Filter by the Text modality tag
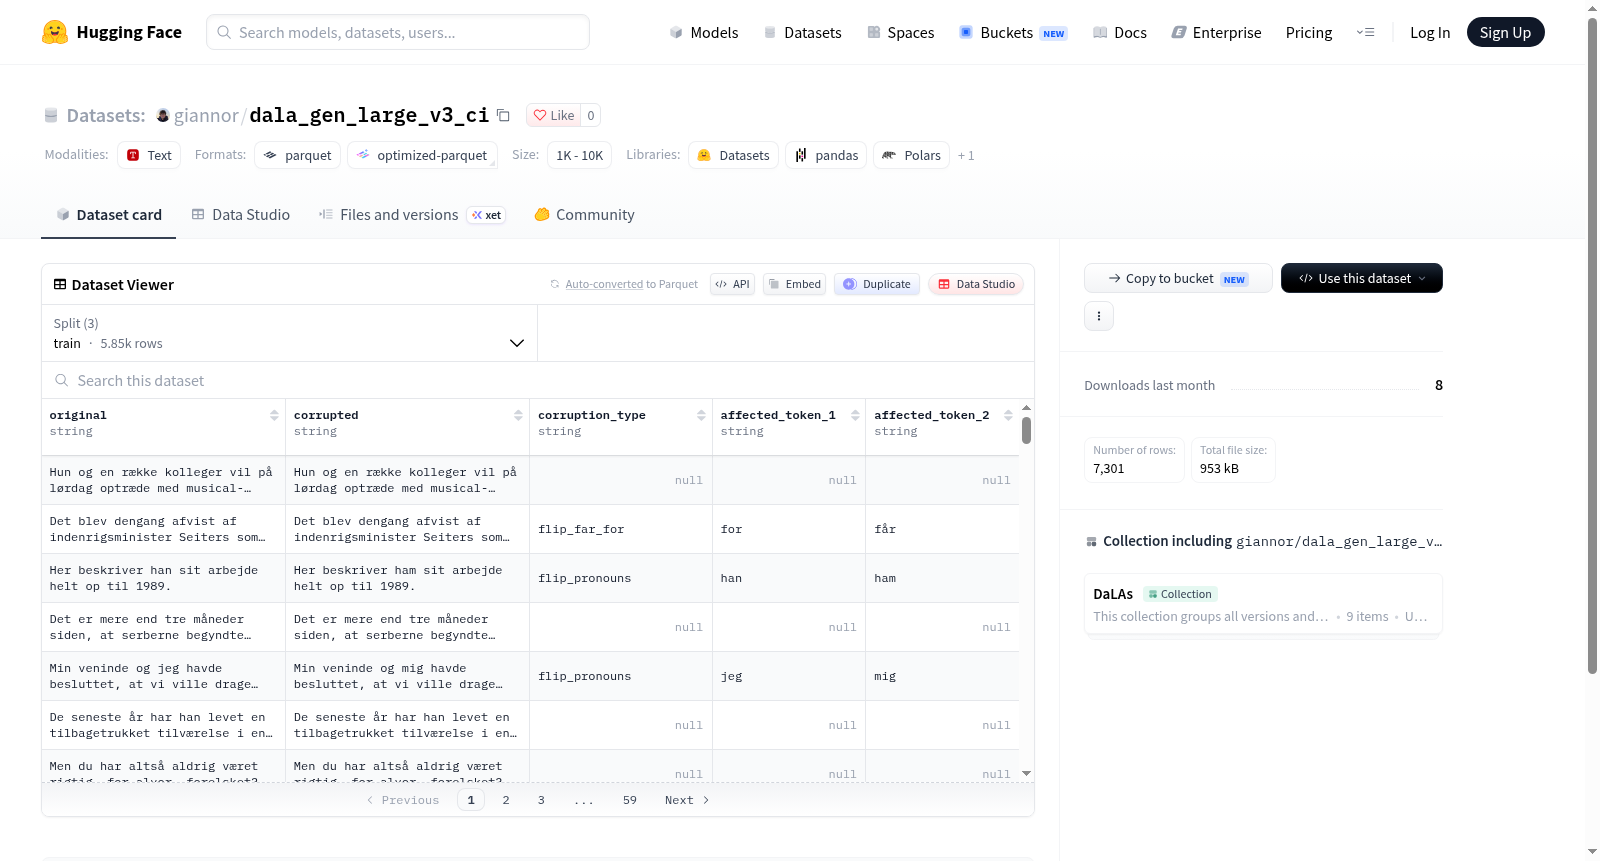The image size is (1600, 861). pyautogui.click(x=149, y=155)
